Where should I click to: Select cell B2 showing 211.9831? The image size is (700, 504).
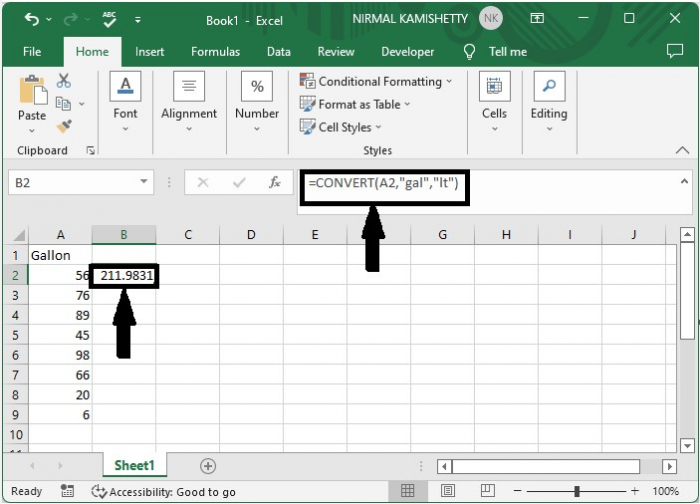[x=124, y=275]
